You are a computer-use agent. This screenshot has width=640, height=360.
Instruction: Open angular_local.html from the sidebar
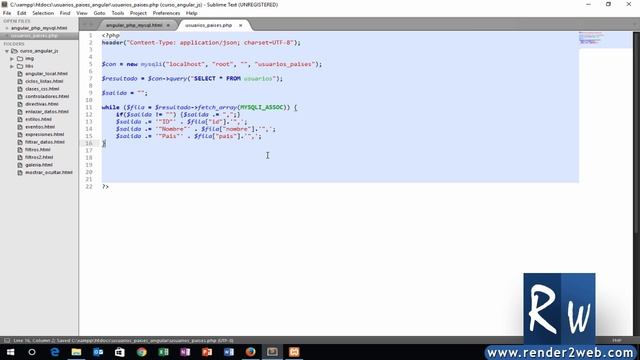[x=46, y=74]
